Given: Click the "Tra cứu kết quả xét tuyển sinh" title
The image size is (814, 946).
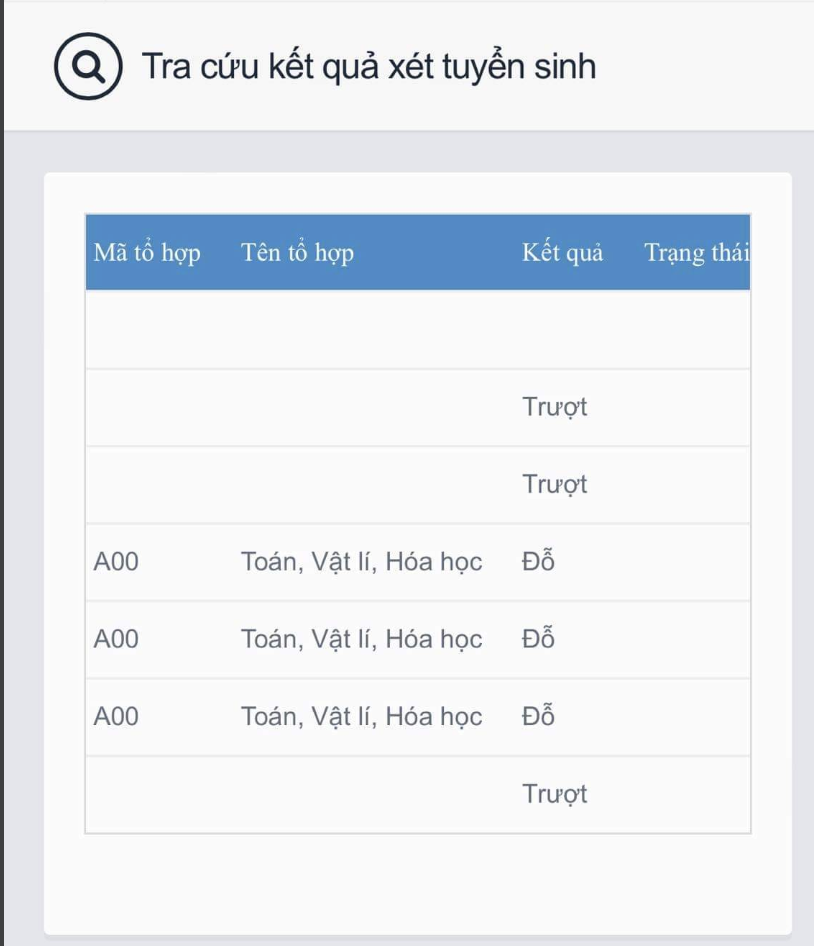Looking at the screenshot, I should [x=369, y=67].
